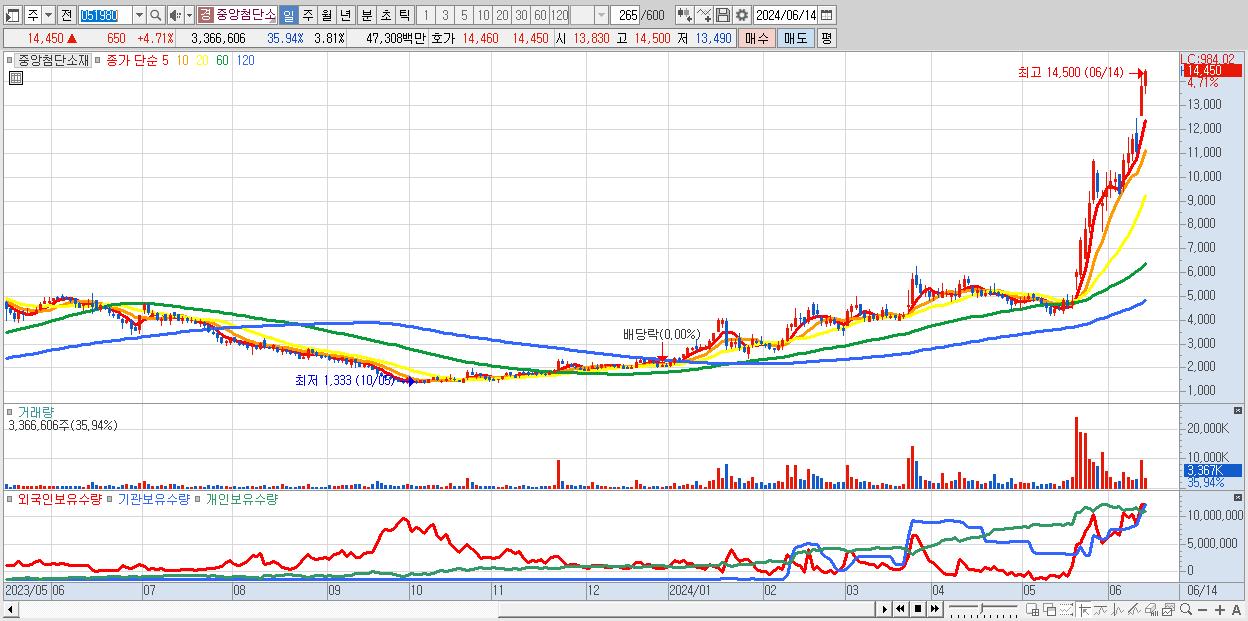Open the dropdown arrow next to 주
Image resolution: width=1248 pixels, height=621 pixels.
(48, 15)
